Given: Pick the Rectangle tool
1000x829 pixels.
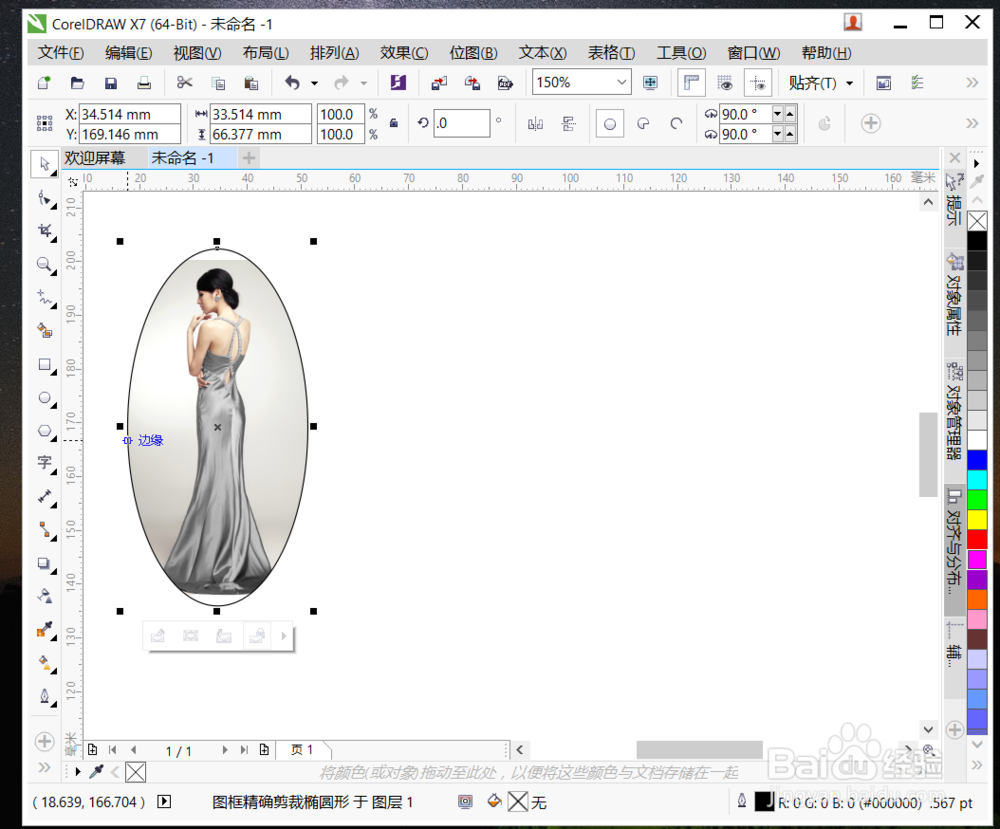Looking at the screenshot, I should pos(44,365).
